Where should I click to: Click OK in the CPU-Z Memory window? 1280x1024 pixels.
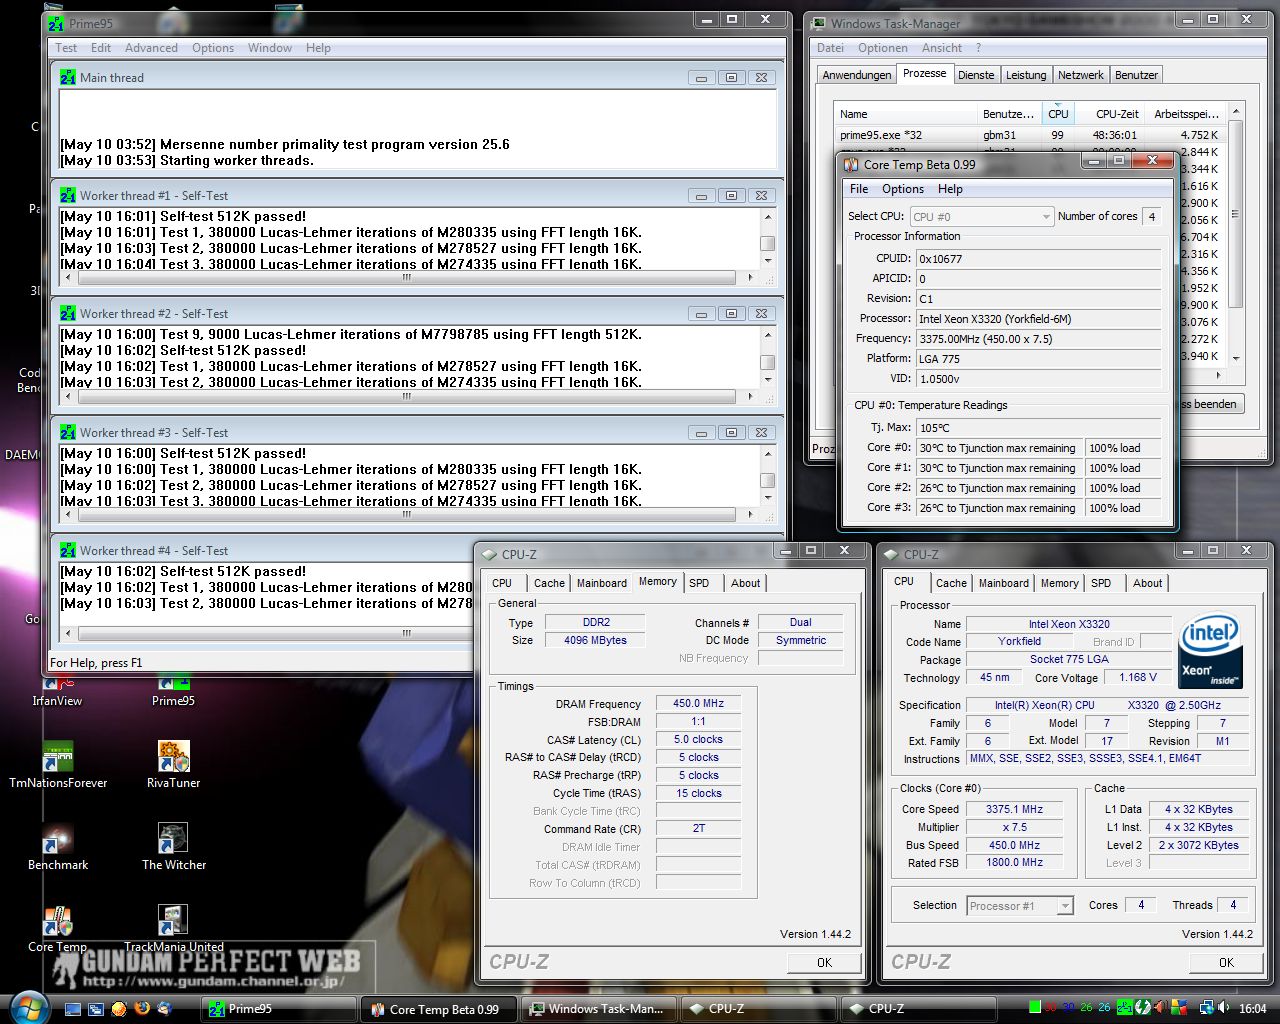click(824, 962)
